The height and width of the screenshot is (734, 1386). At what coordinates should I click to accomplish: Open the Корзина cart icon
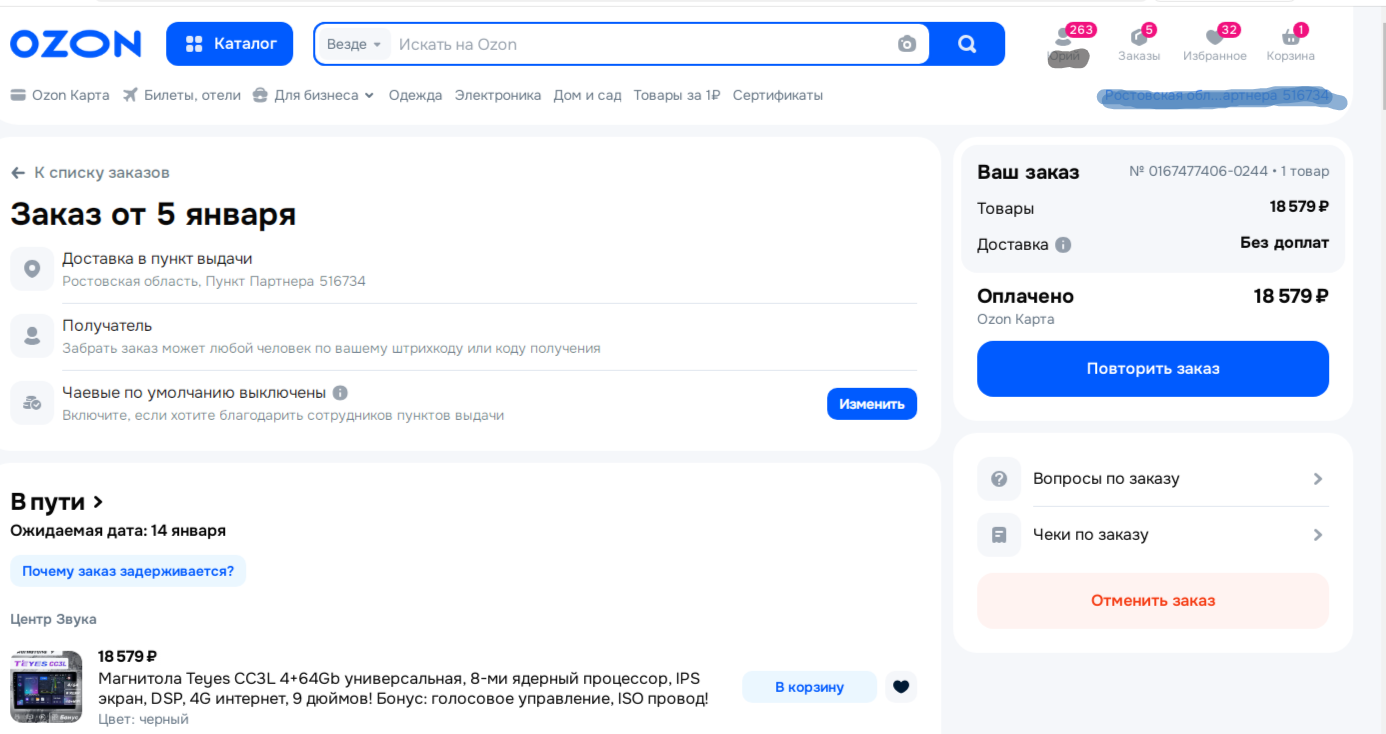pyautogui.click(x=1291, y=45)
